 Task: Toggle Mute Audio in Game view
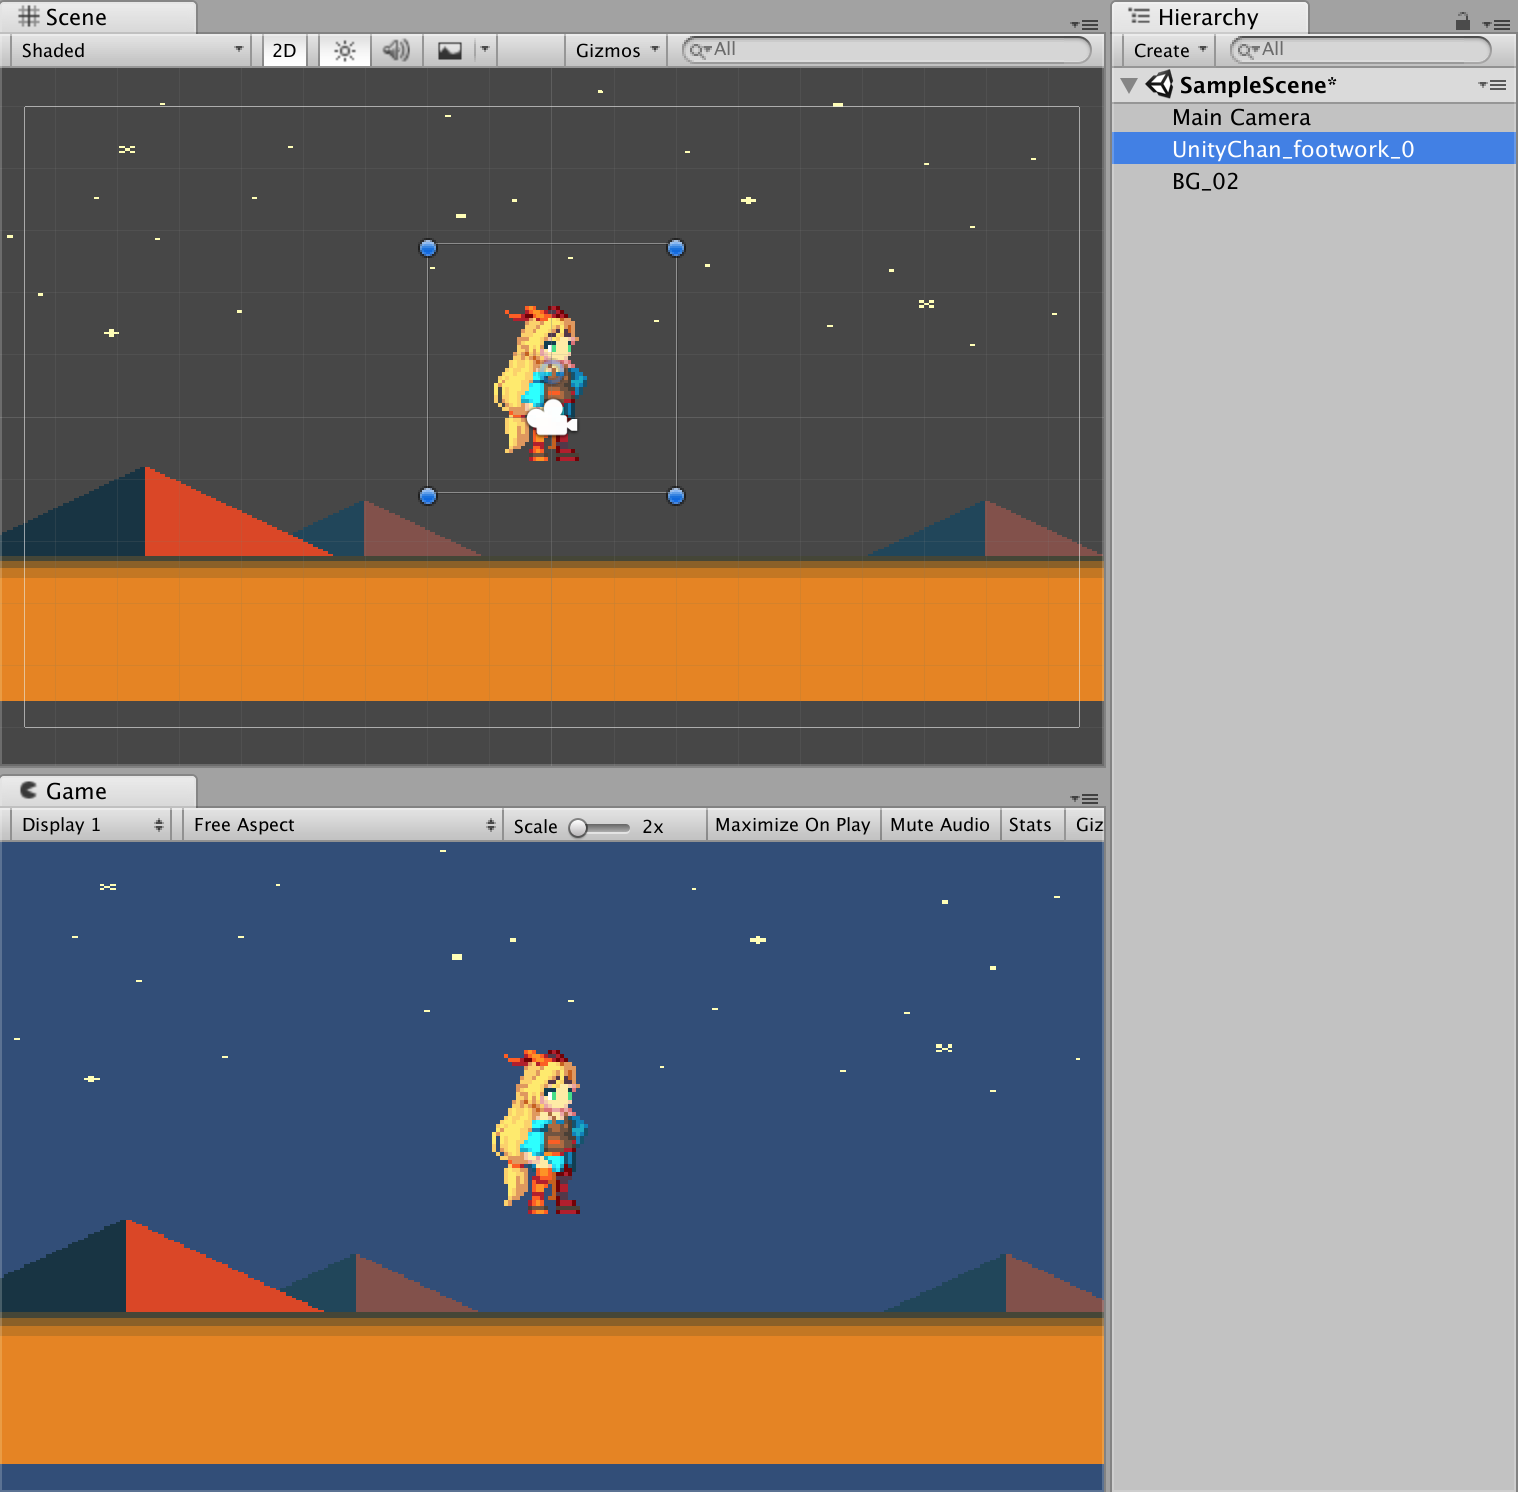(939, 825)
